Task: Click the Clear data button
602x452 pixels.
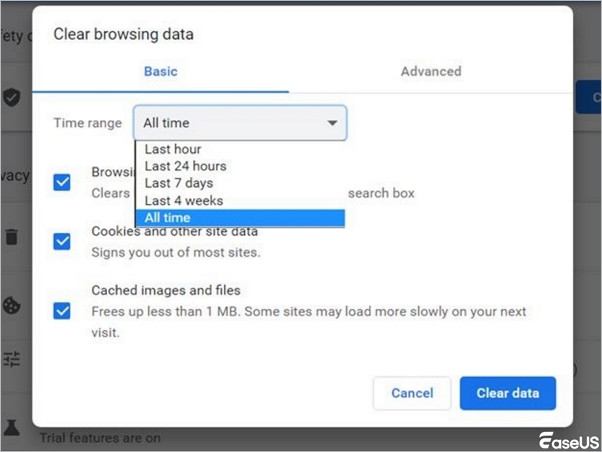Action: (507, 393)
